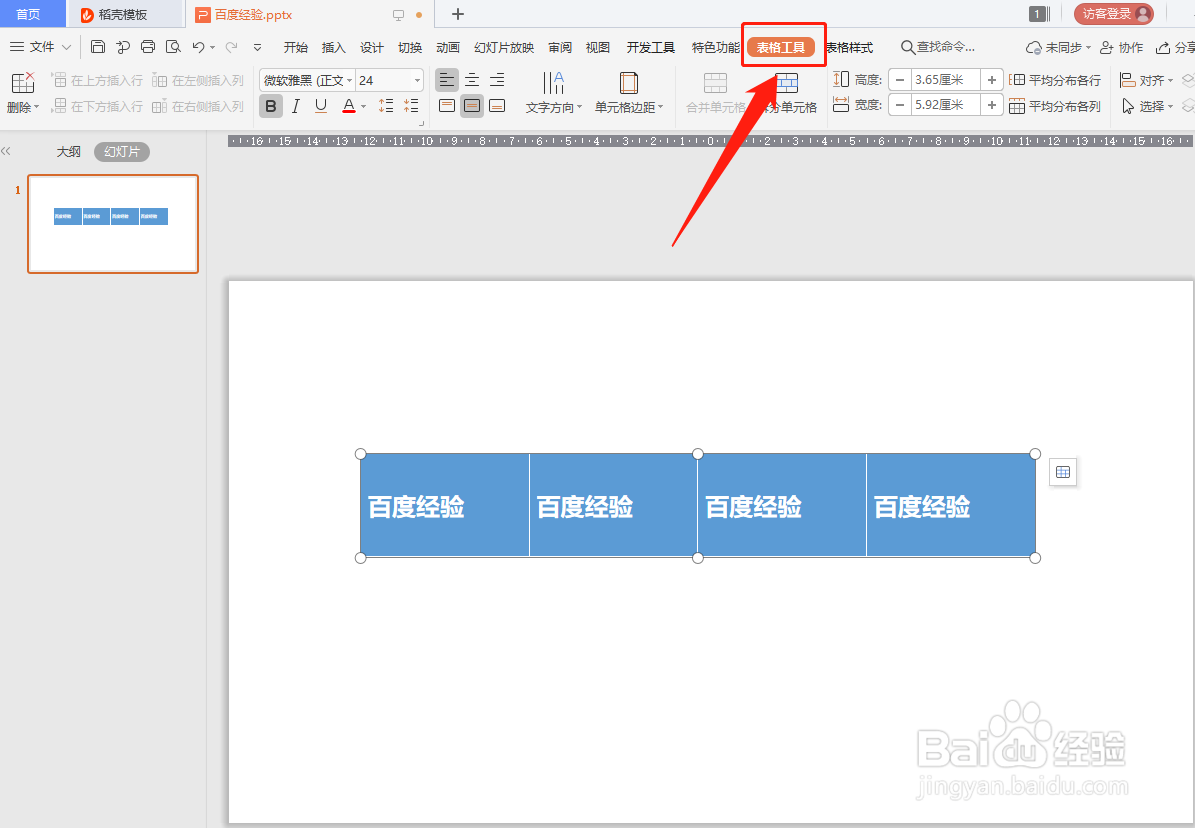This screenshot has height=828, width=1195.
Task: Click the Redo arrow icon
Action: (232, 47)
